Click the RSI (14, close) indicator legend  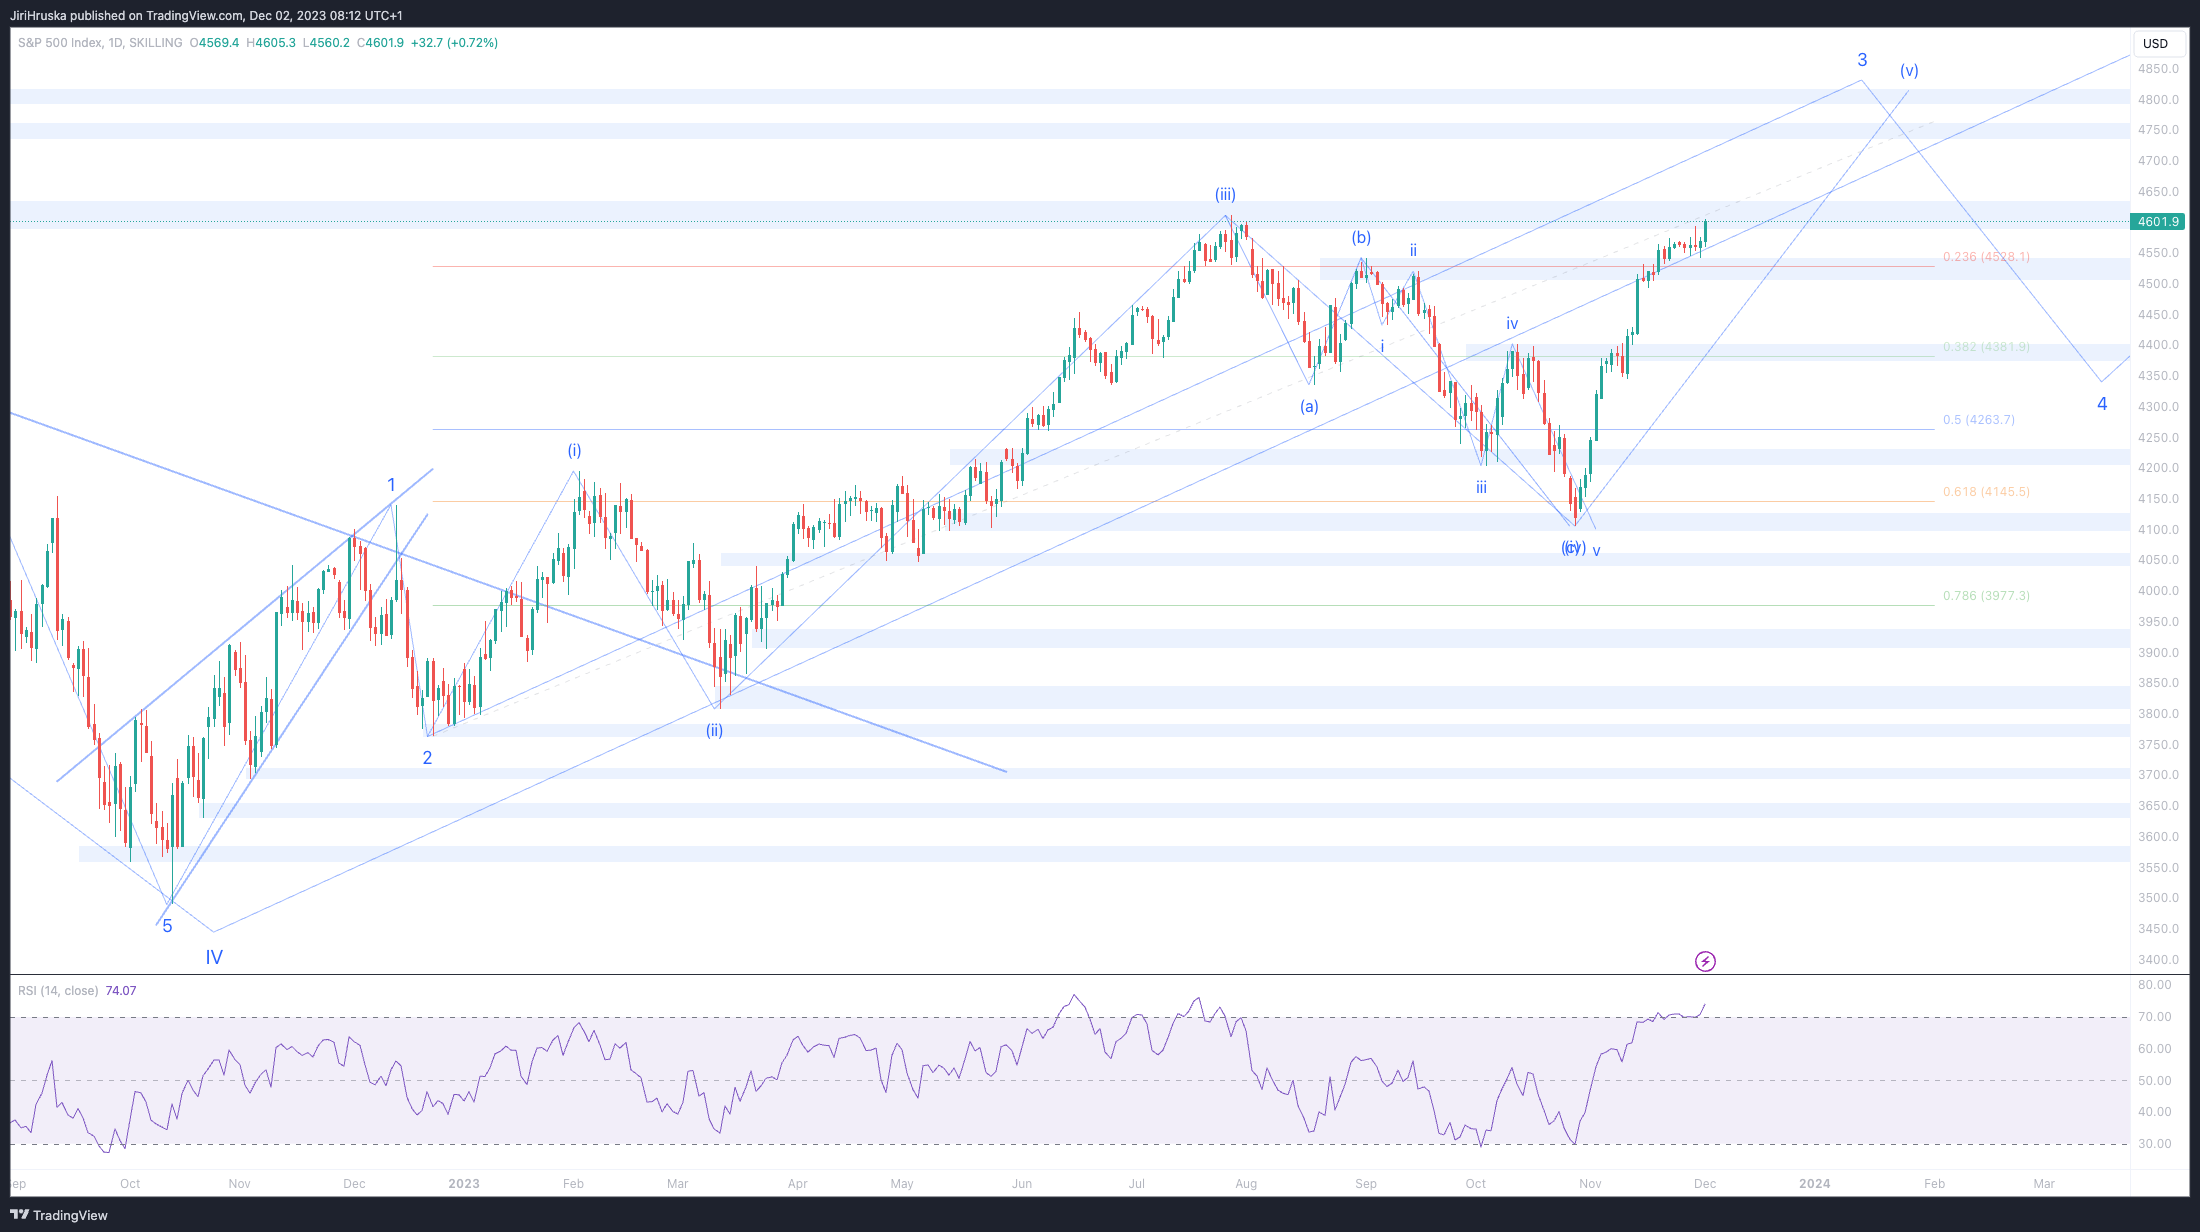[x=58, y=991]
